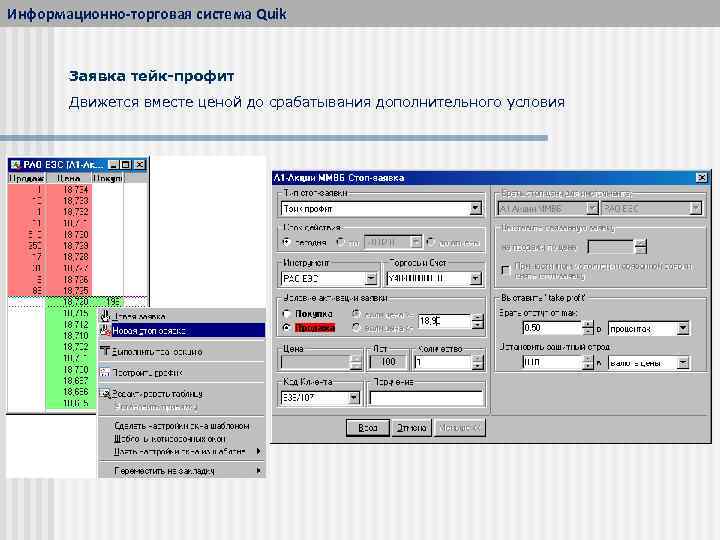Click the red price cell 18,733
The image size is (720, 540).
pyautogui.click(x=69, y=201)
